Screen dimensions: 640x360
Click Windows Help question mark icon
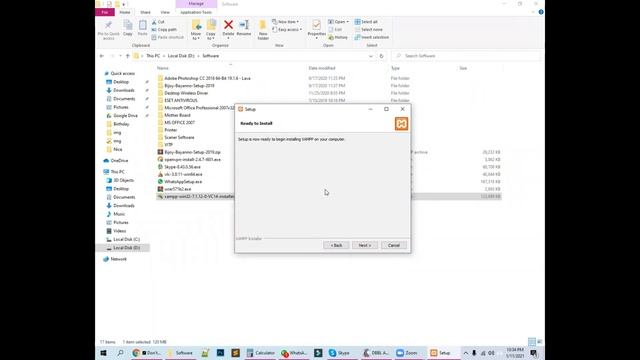[541, 12]
